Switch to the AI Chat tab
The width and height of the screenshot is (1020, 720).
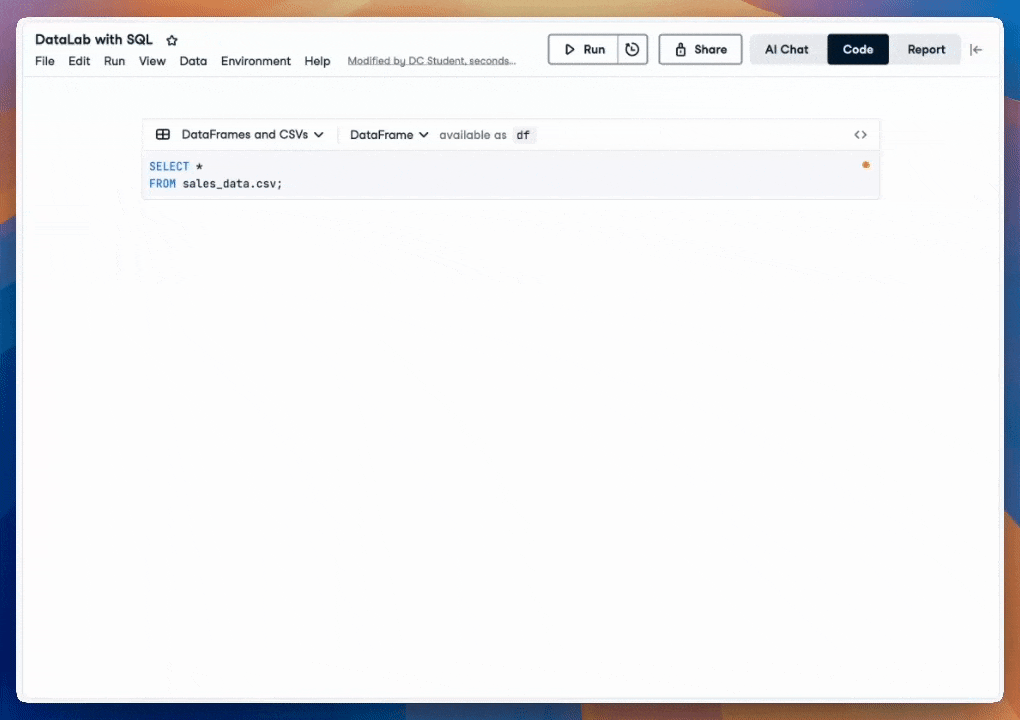786,49
